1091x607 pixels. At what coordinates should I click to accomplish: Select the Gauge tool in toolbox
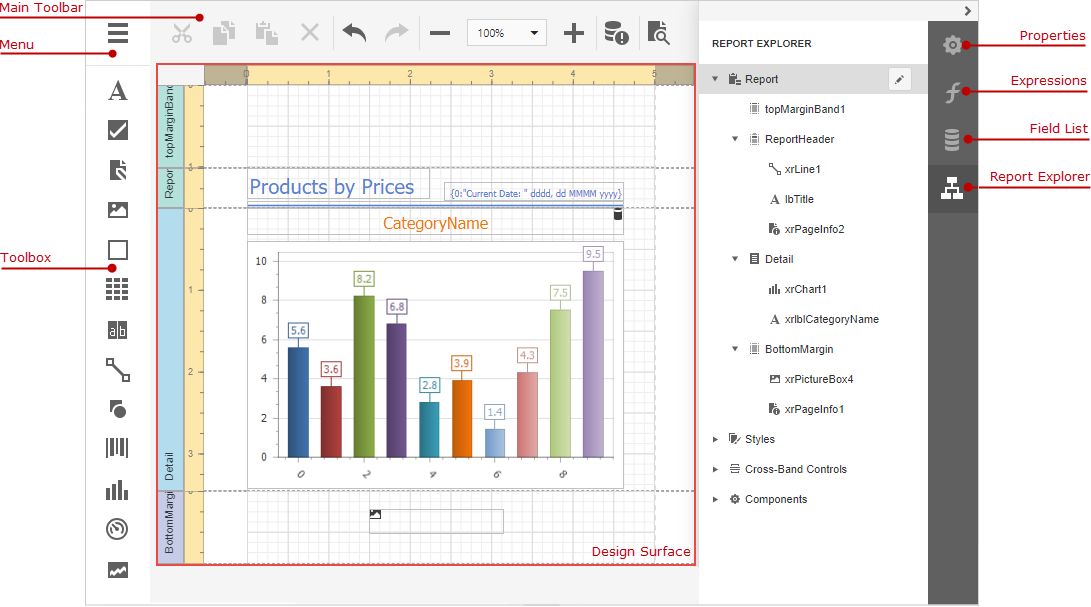tap(118, 529)
